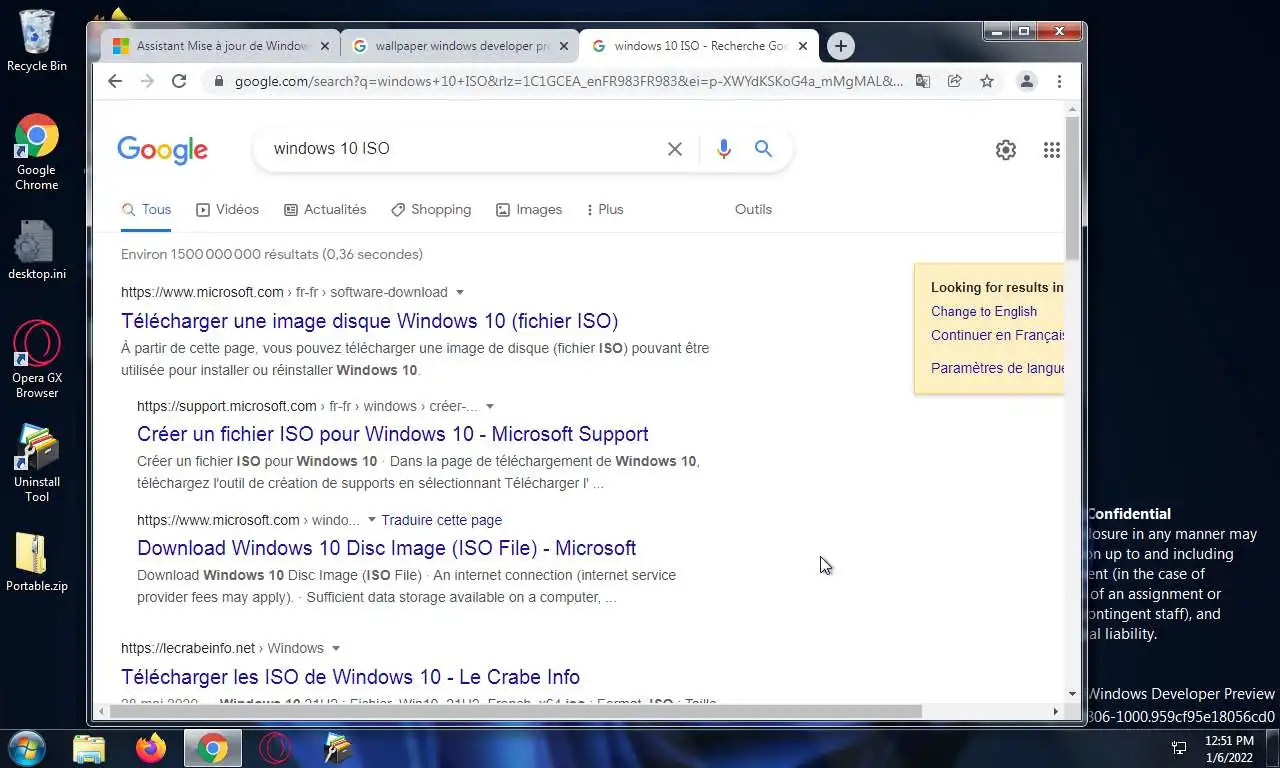Image resolution: width=1280 pixels, height=768 pixels.
Task: Go back to the previous page
Action: point(115,81)
